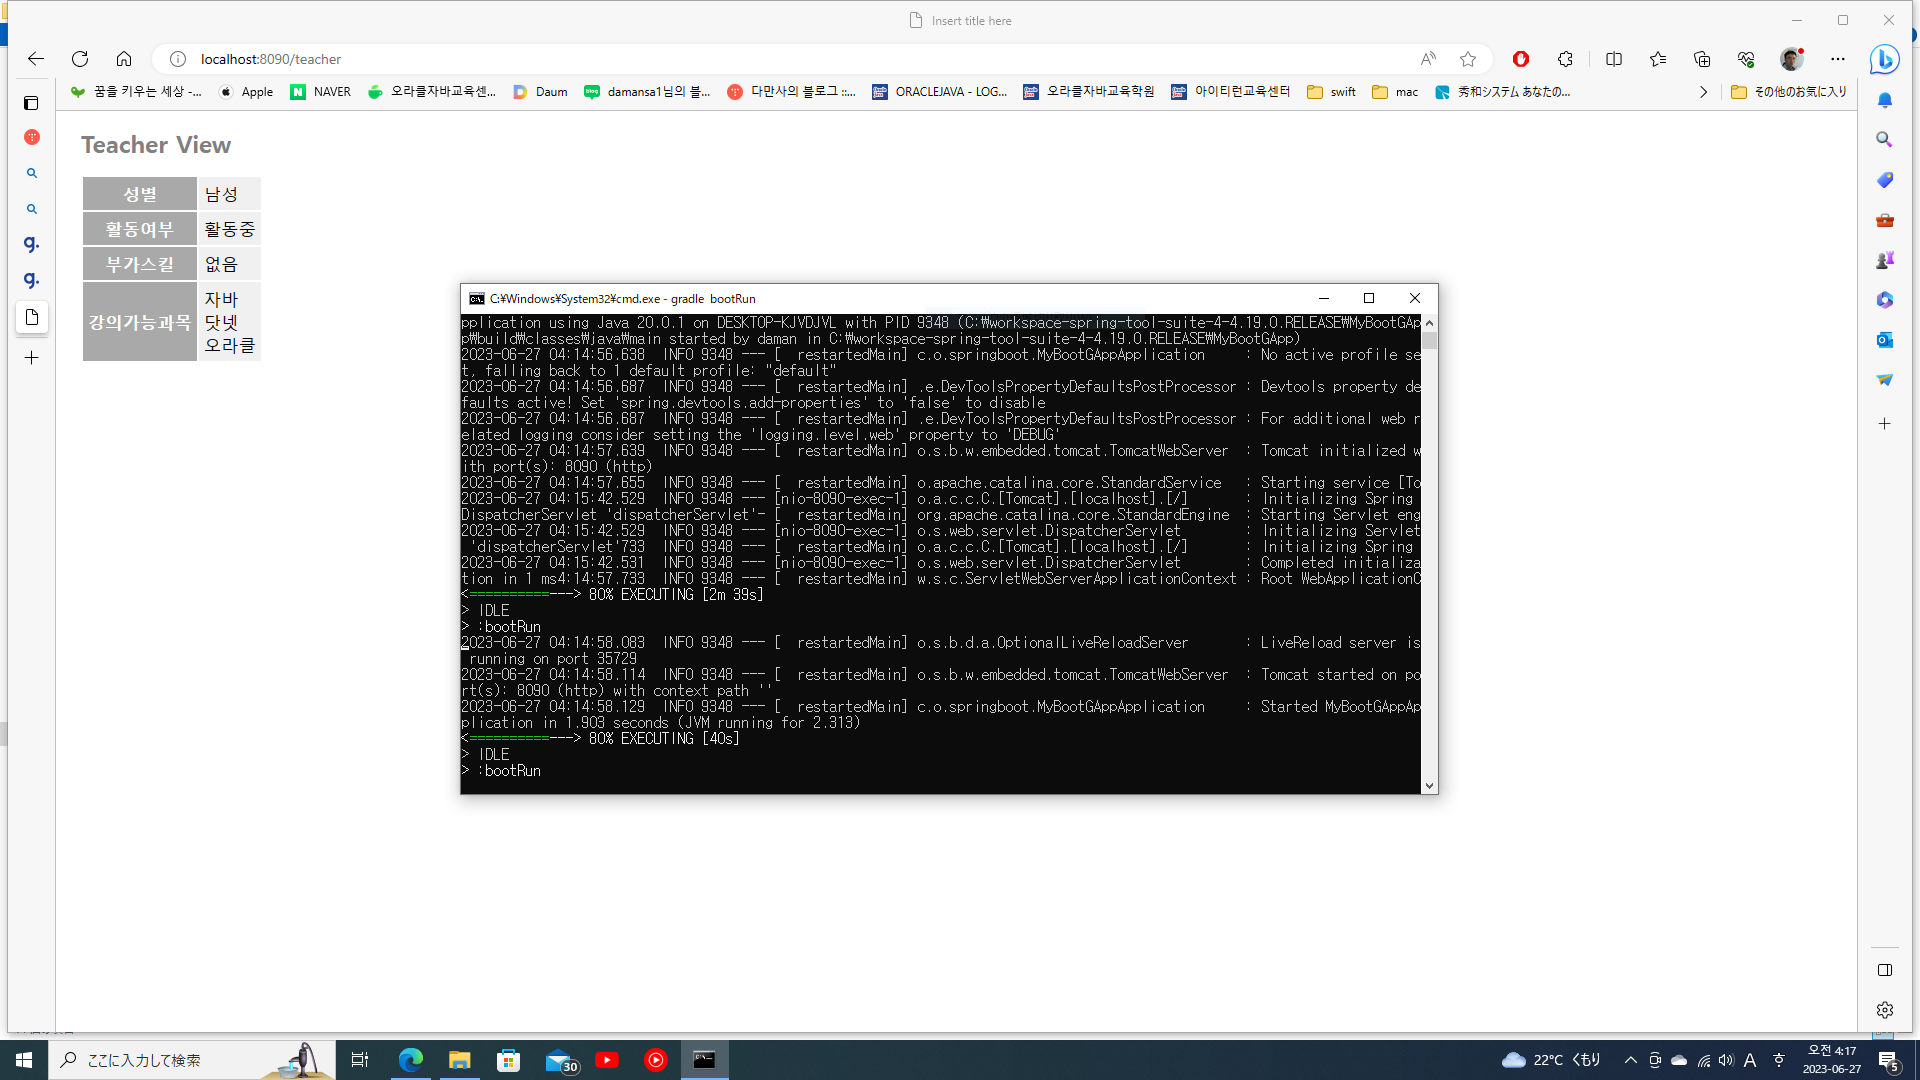Image resolution: width=1920 pixels, height=1080 pixels.
Task: Toggle the split screen icon
Action: (x=1613, y=59)
